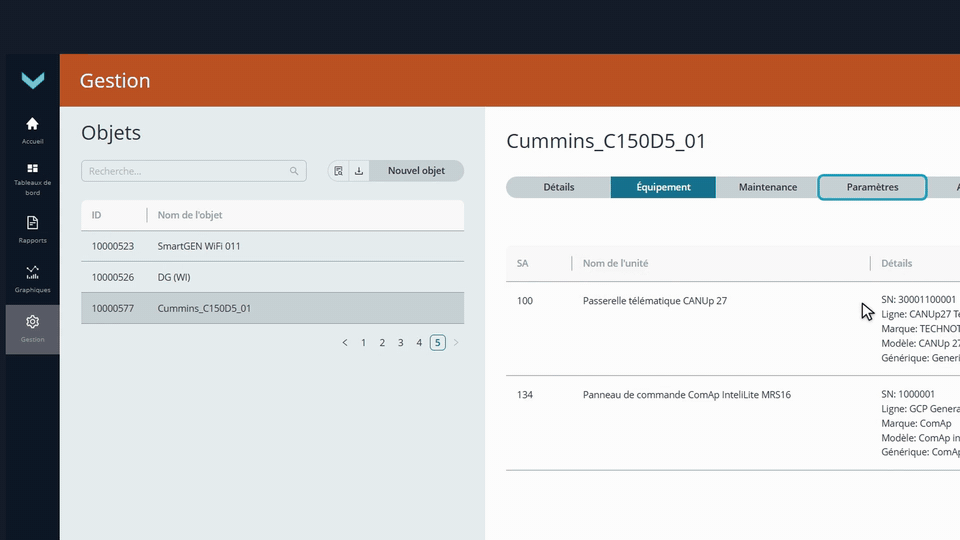Sort by Nom de l'objet header

(190, 215)
